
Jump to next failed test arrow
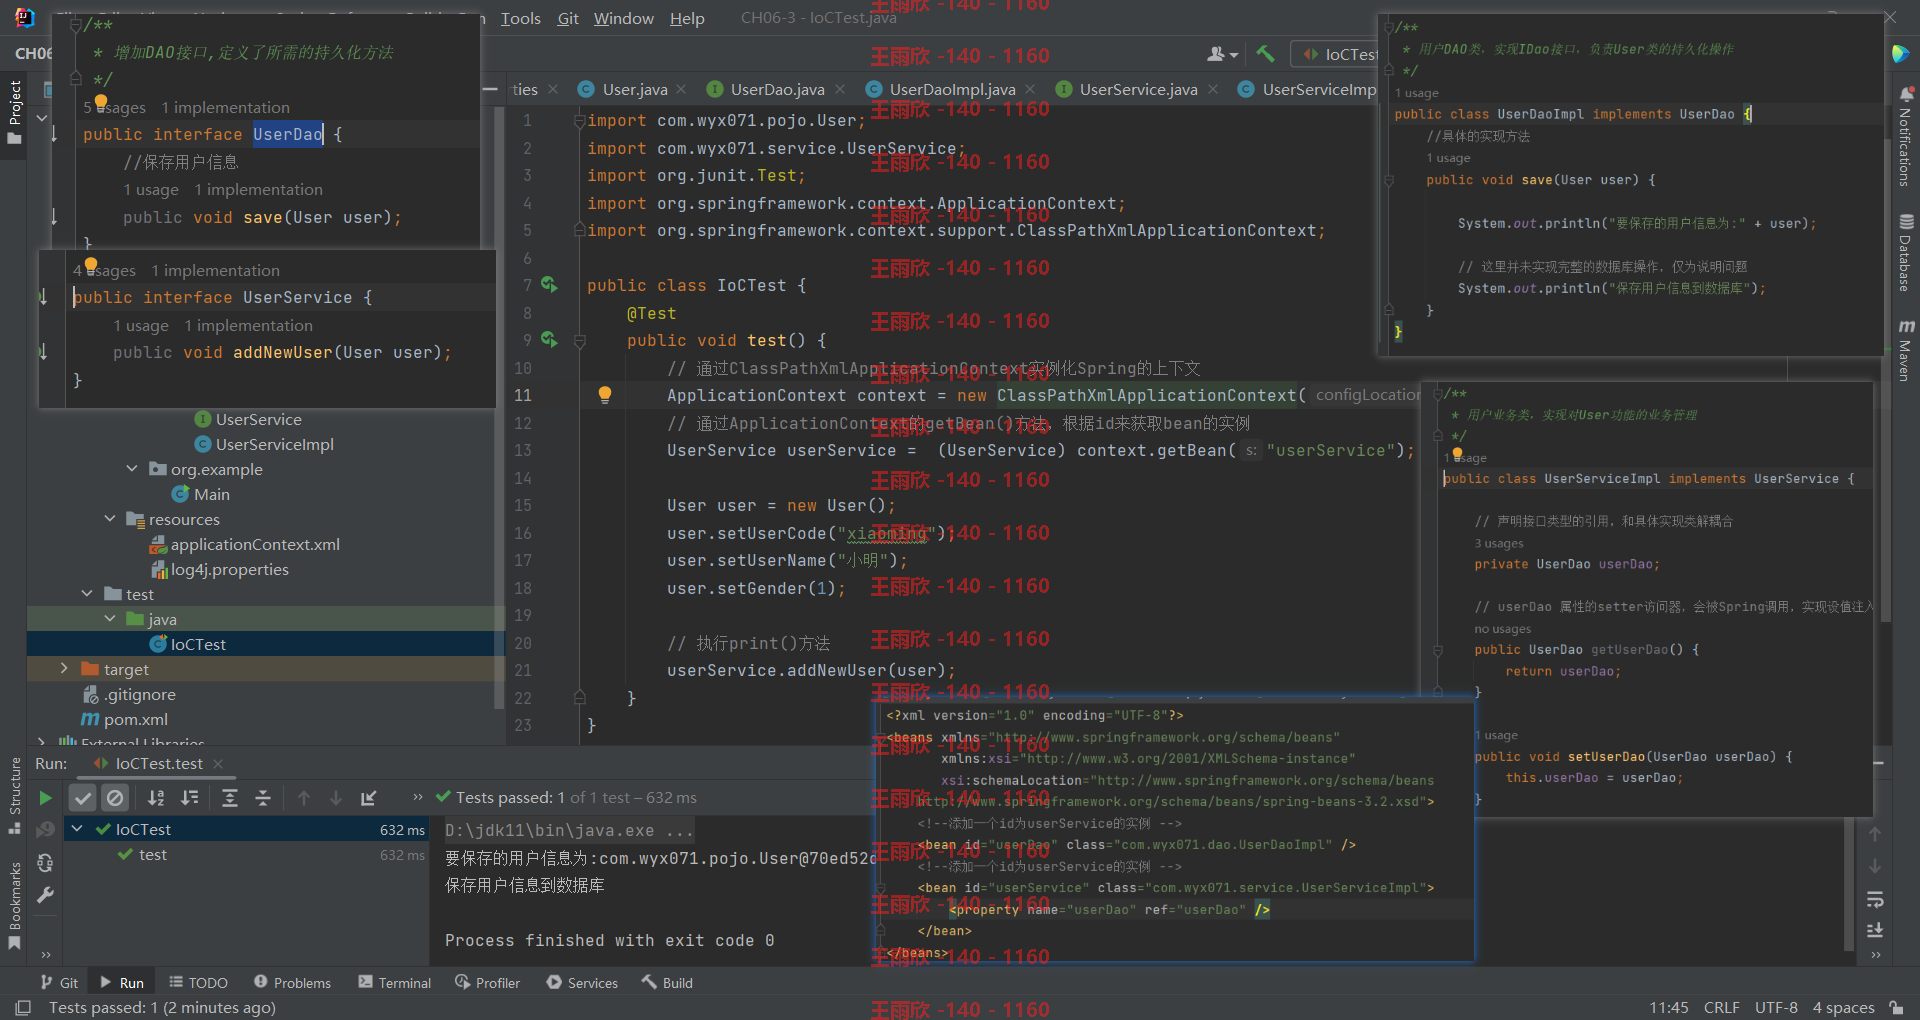(336, 798)
